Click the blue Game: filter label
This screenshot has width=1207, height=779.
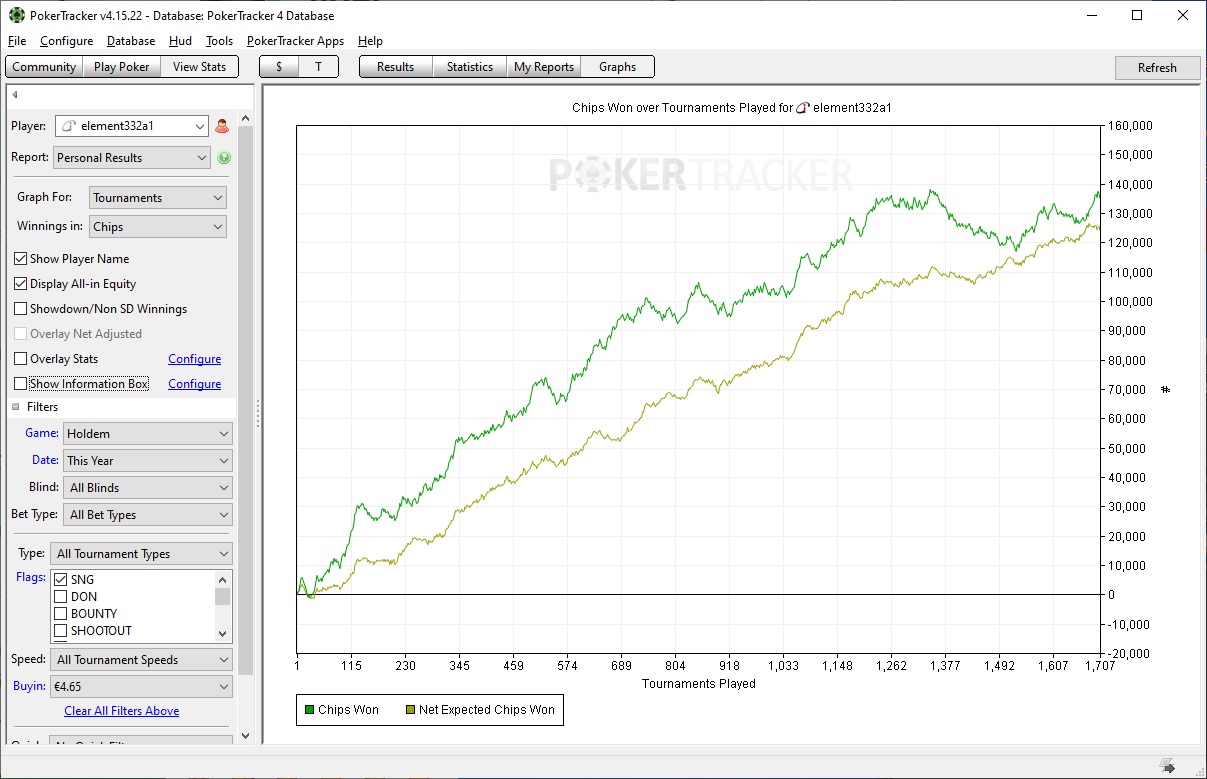[x=42, y=433]
